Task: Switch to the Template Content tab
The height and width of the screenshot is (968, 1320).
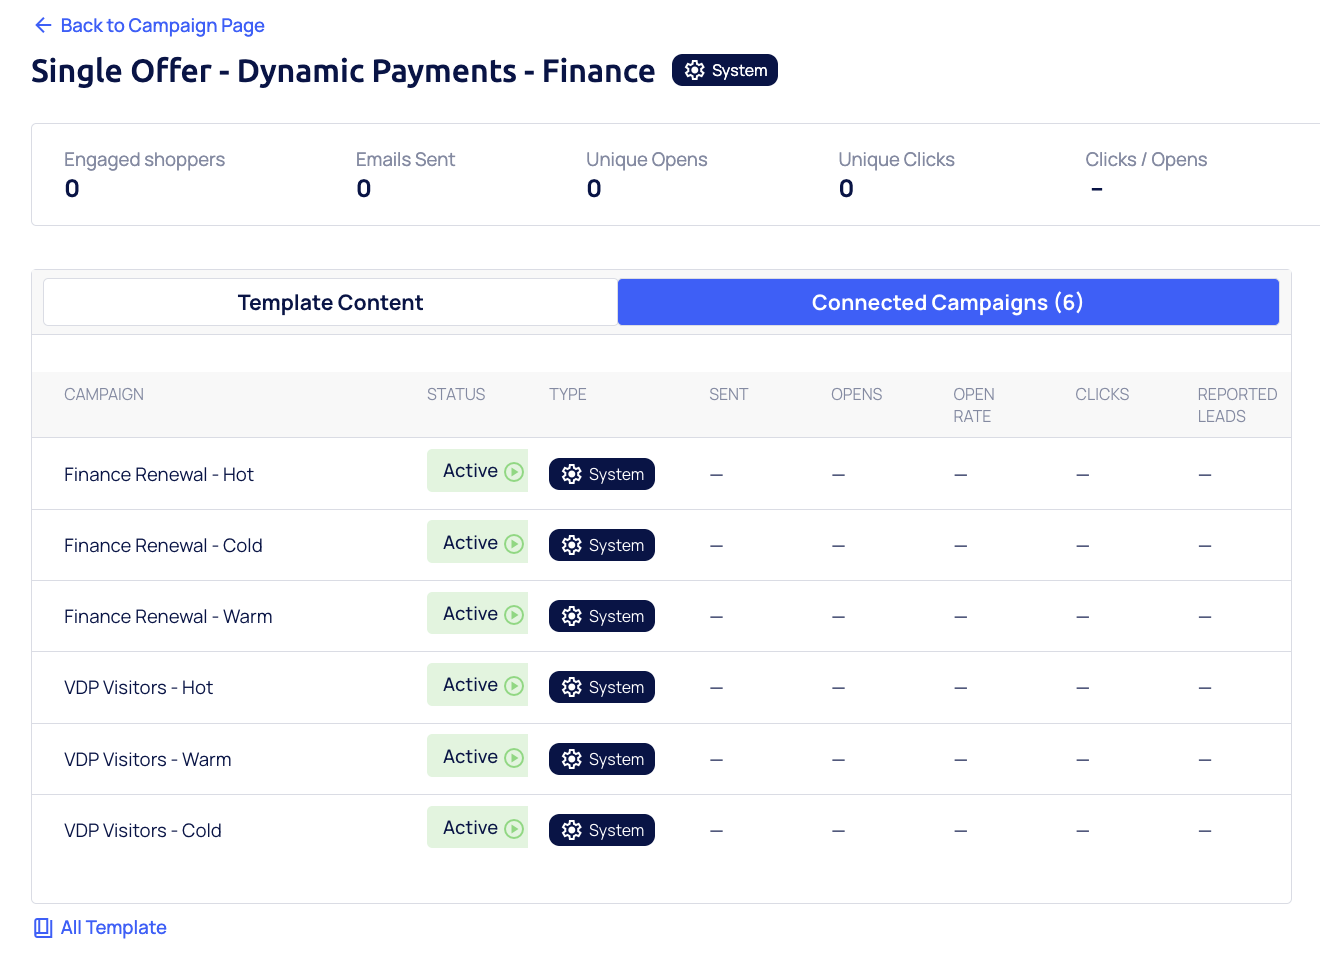Action: [x=330, y=302]
